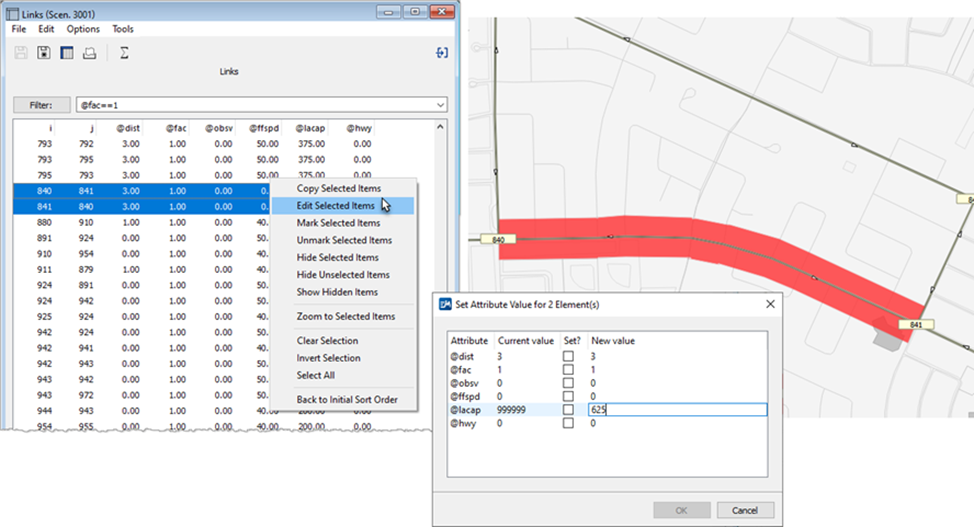Click the Attribute column header in dialog

pos(469,341)
